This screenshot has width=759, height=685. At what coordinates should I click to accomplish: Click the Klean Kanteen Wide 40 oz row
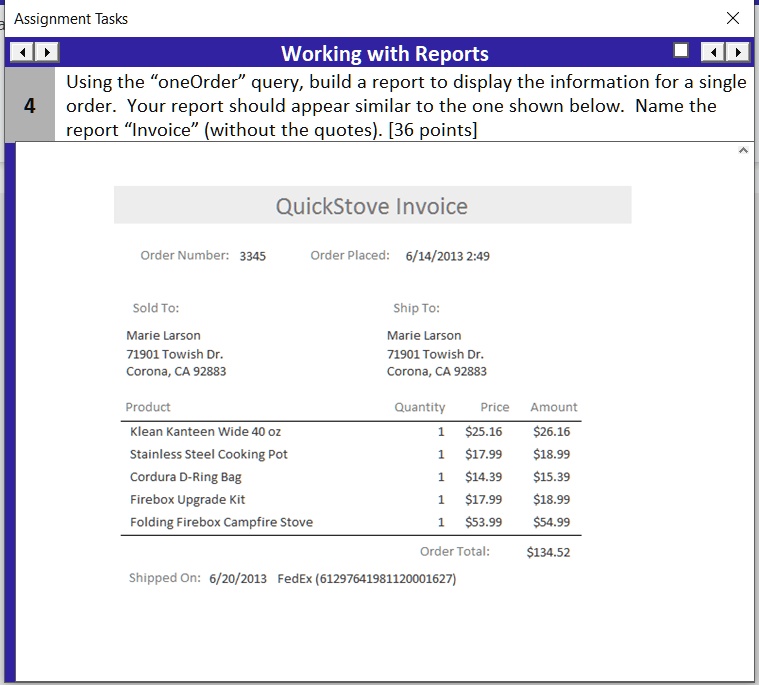(x=351, y=431)
